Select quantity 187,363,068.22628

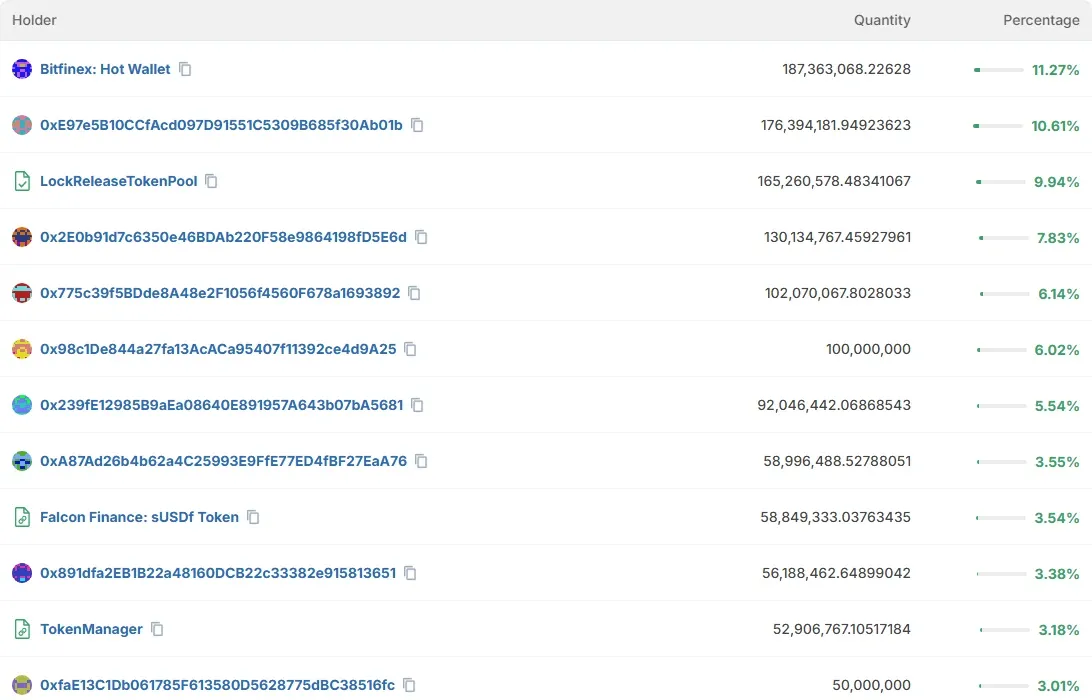pyautogui.click(x=846, y=69)
